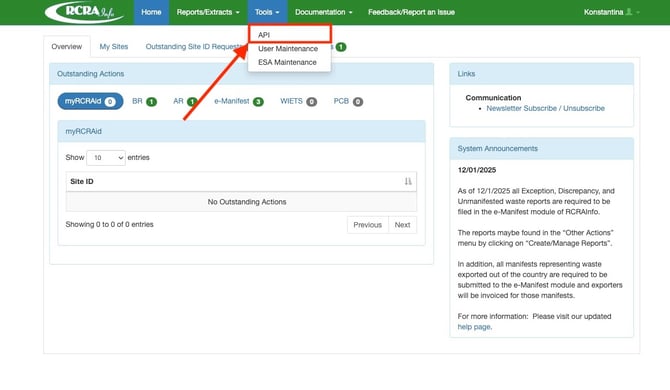The image size is (670, 390).
Task: Select the e-Manifest outstanding actions pill
Action: (x=239, y=101)
